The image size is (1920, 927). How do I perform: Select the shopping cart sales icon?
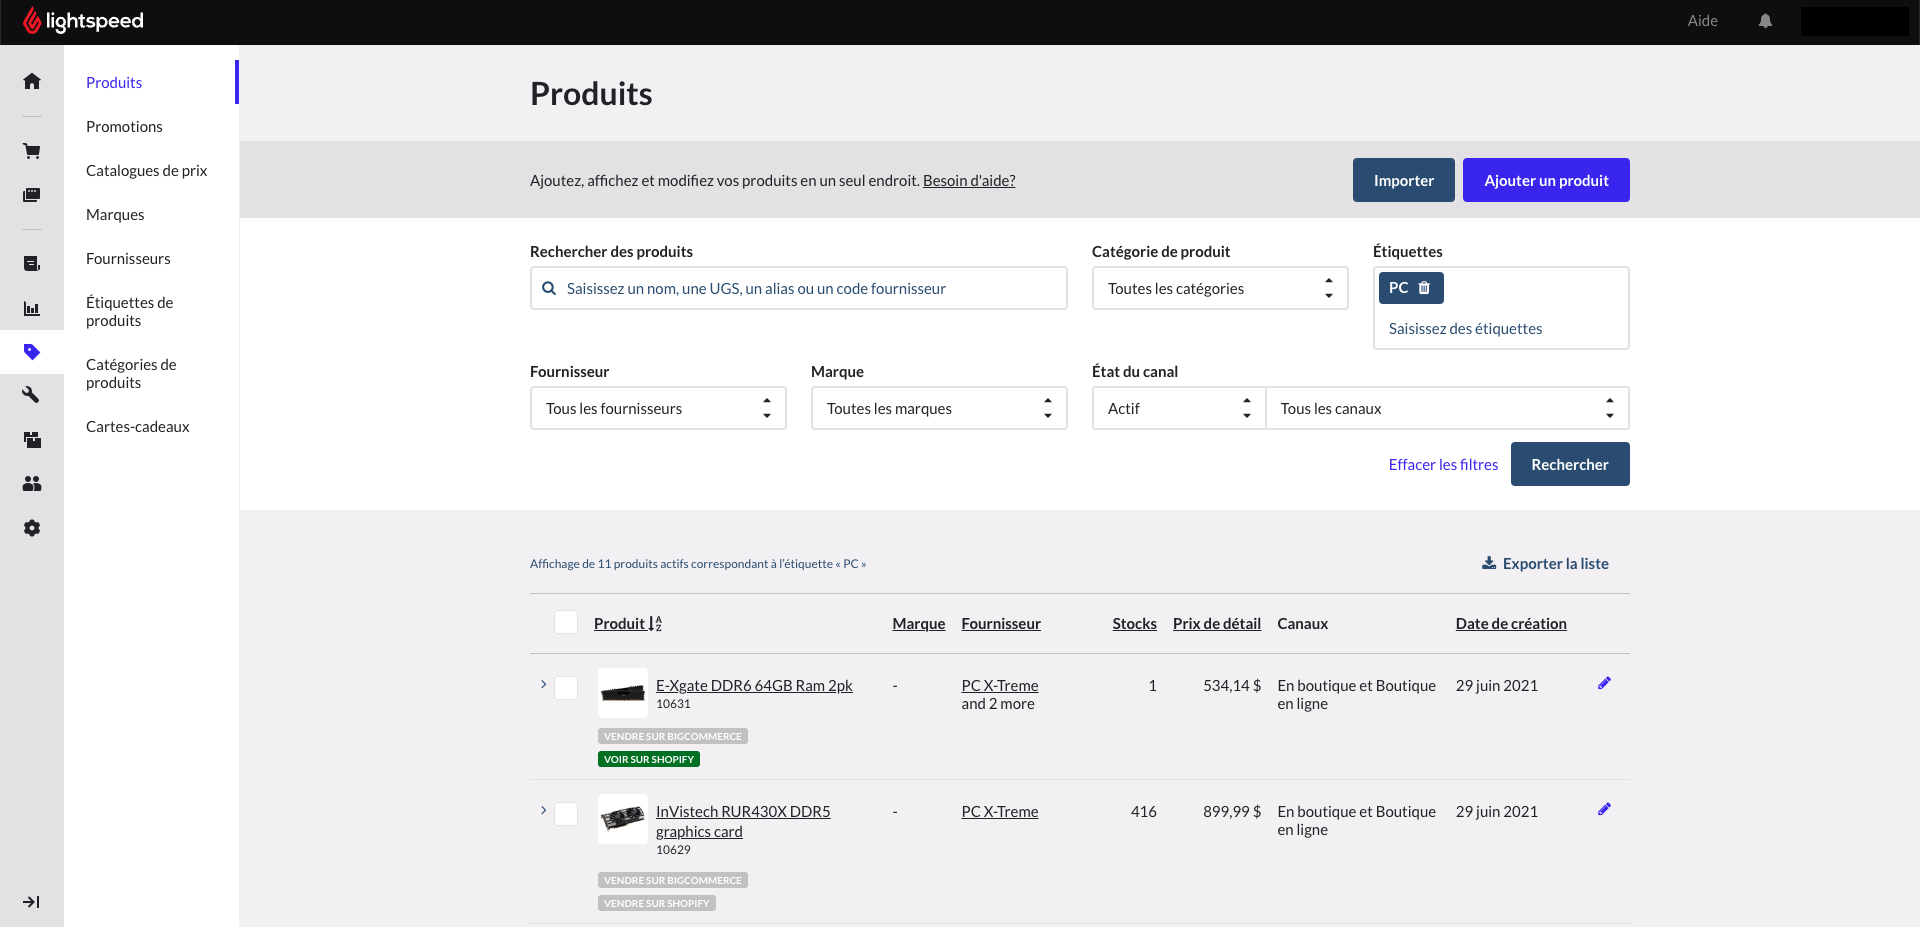click(x=31, y=150)
